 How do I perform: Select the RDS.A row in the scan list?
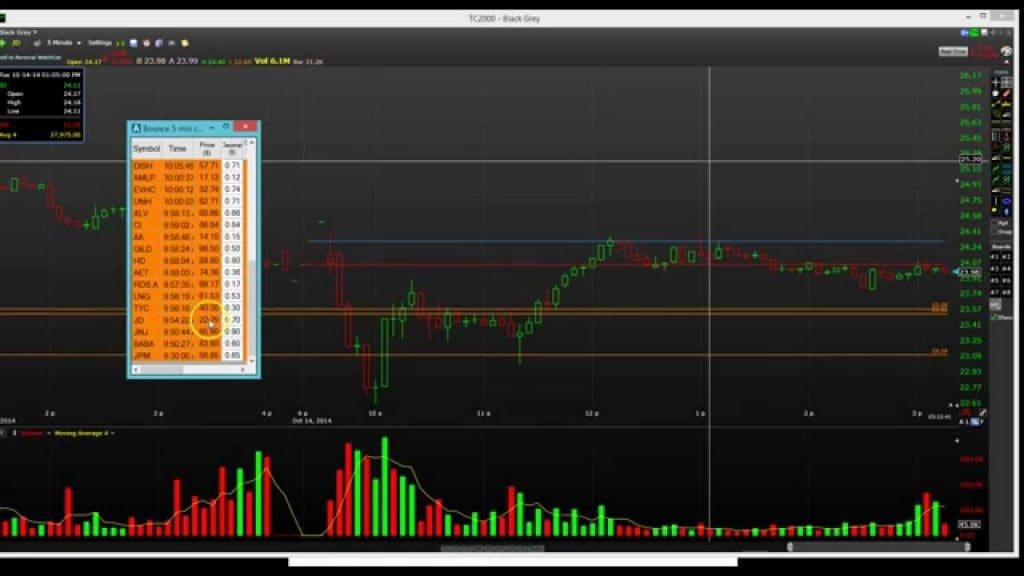[x=188, y=285]
